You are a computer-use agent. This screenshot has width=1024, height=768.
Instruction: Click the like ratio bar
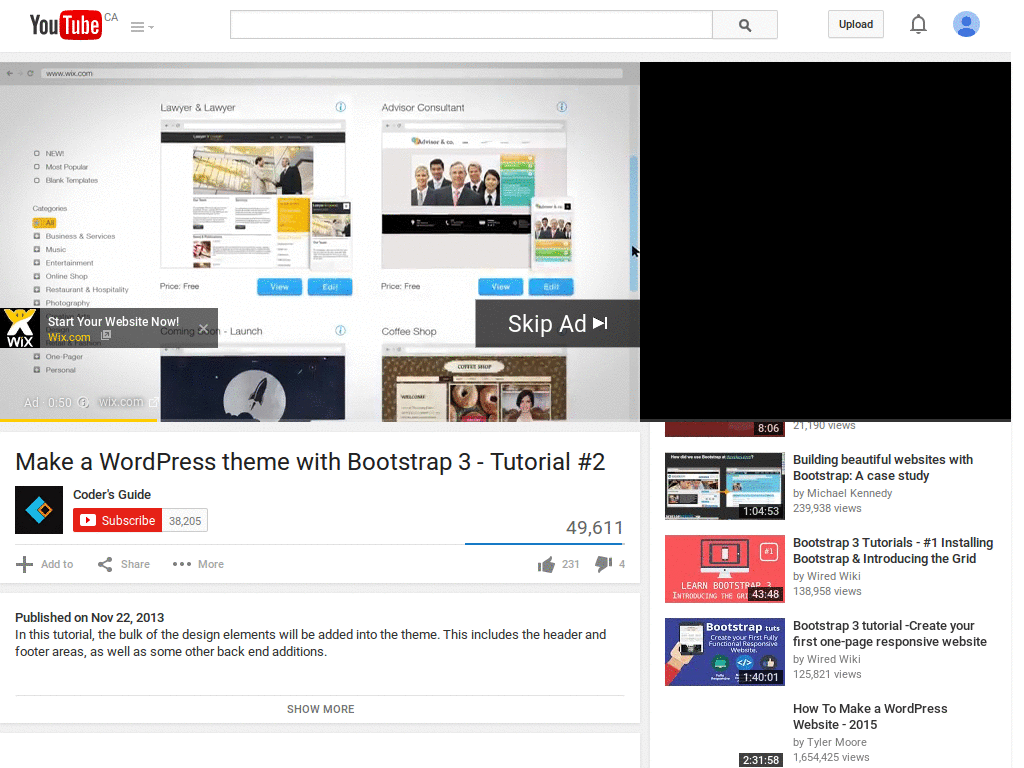point(545,543)
